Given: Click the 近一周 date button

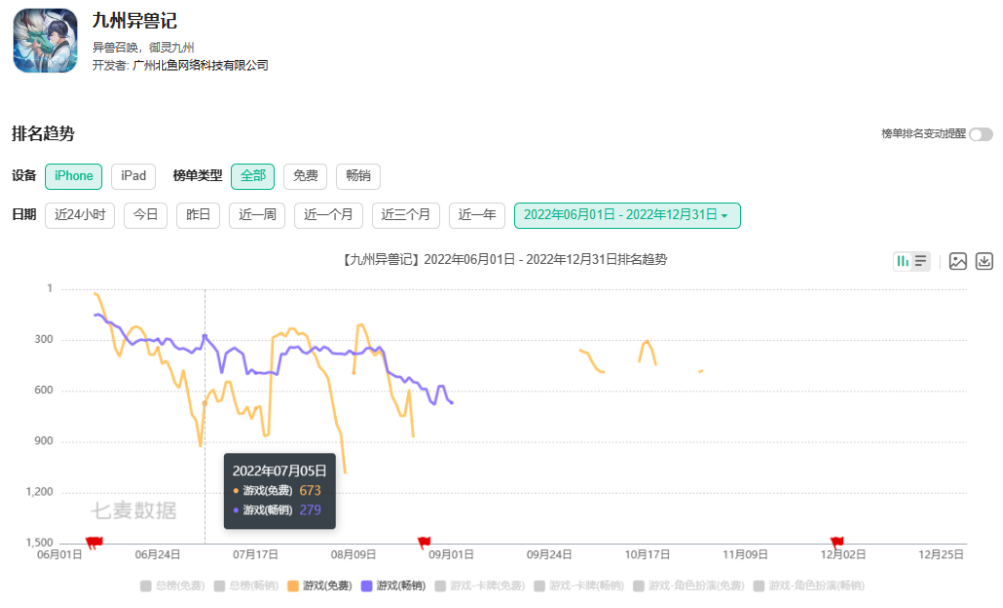Looking at the screenshot, I should coord(257,215).
